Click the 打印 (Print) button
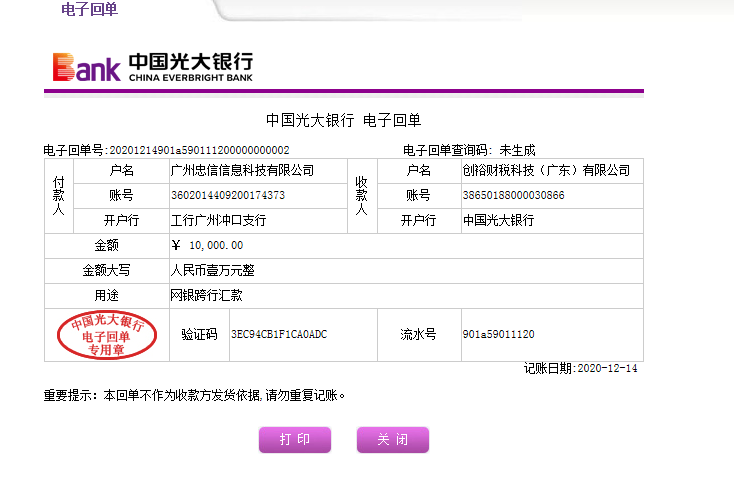The width and height of the screenshot is (734, 488). coord(295,439)
